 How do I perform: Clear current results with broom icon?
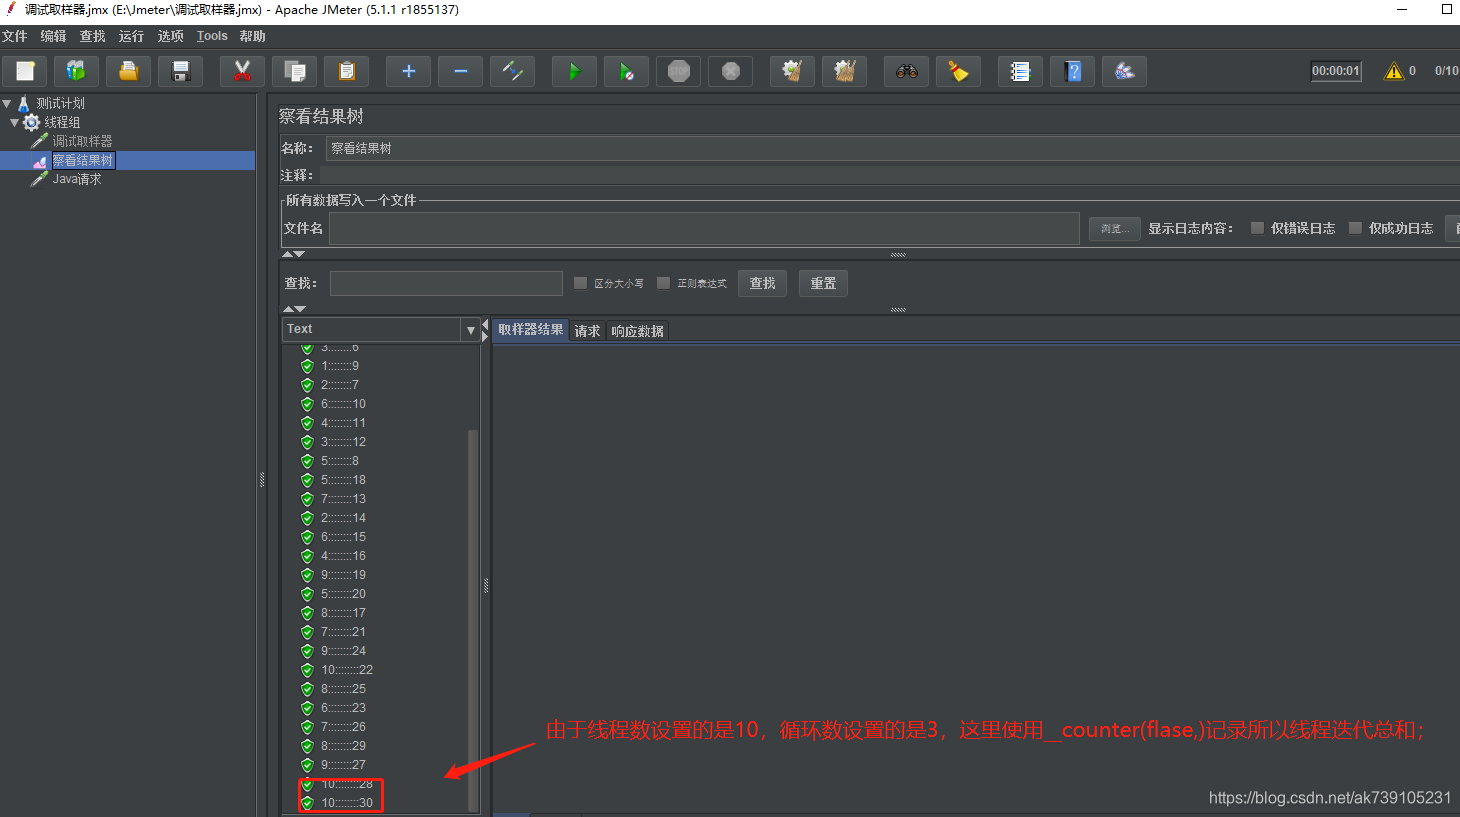point(792,71)
